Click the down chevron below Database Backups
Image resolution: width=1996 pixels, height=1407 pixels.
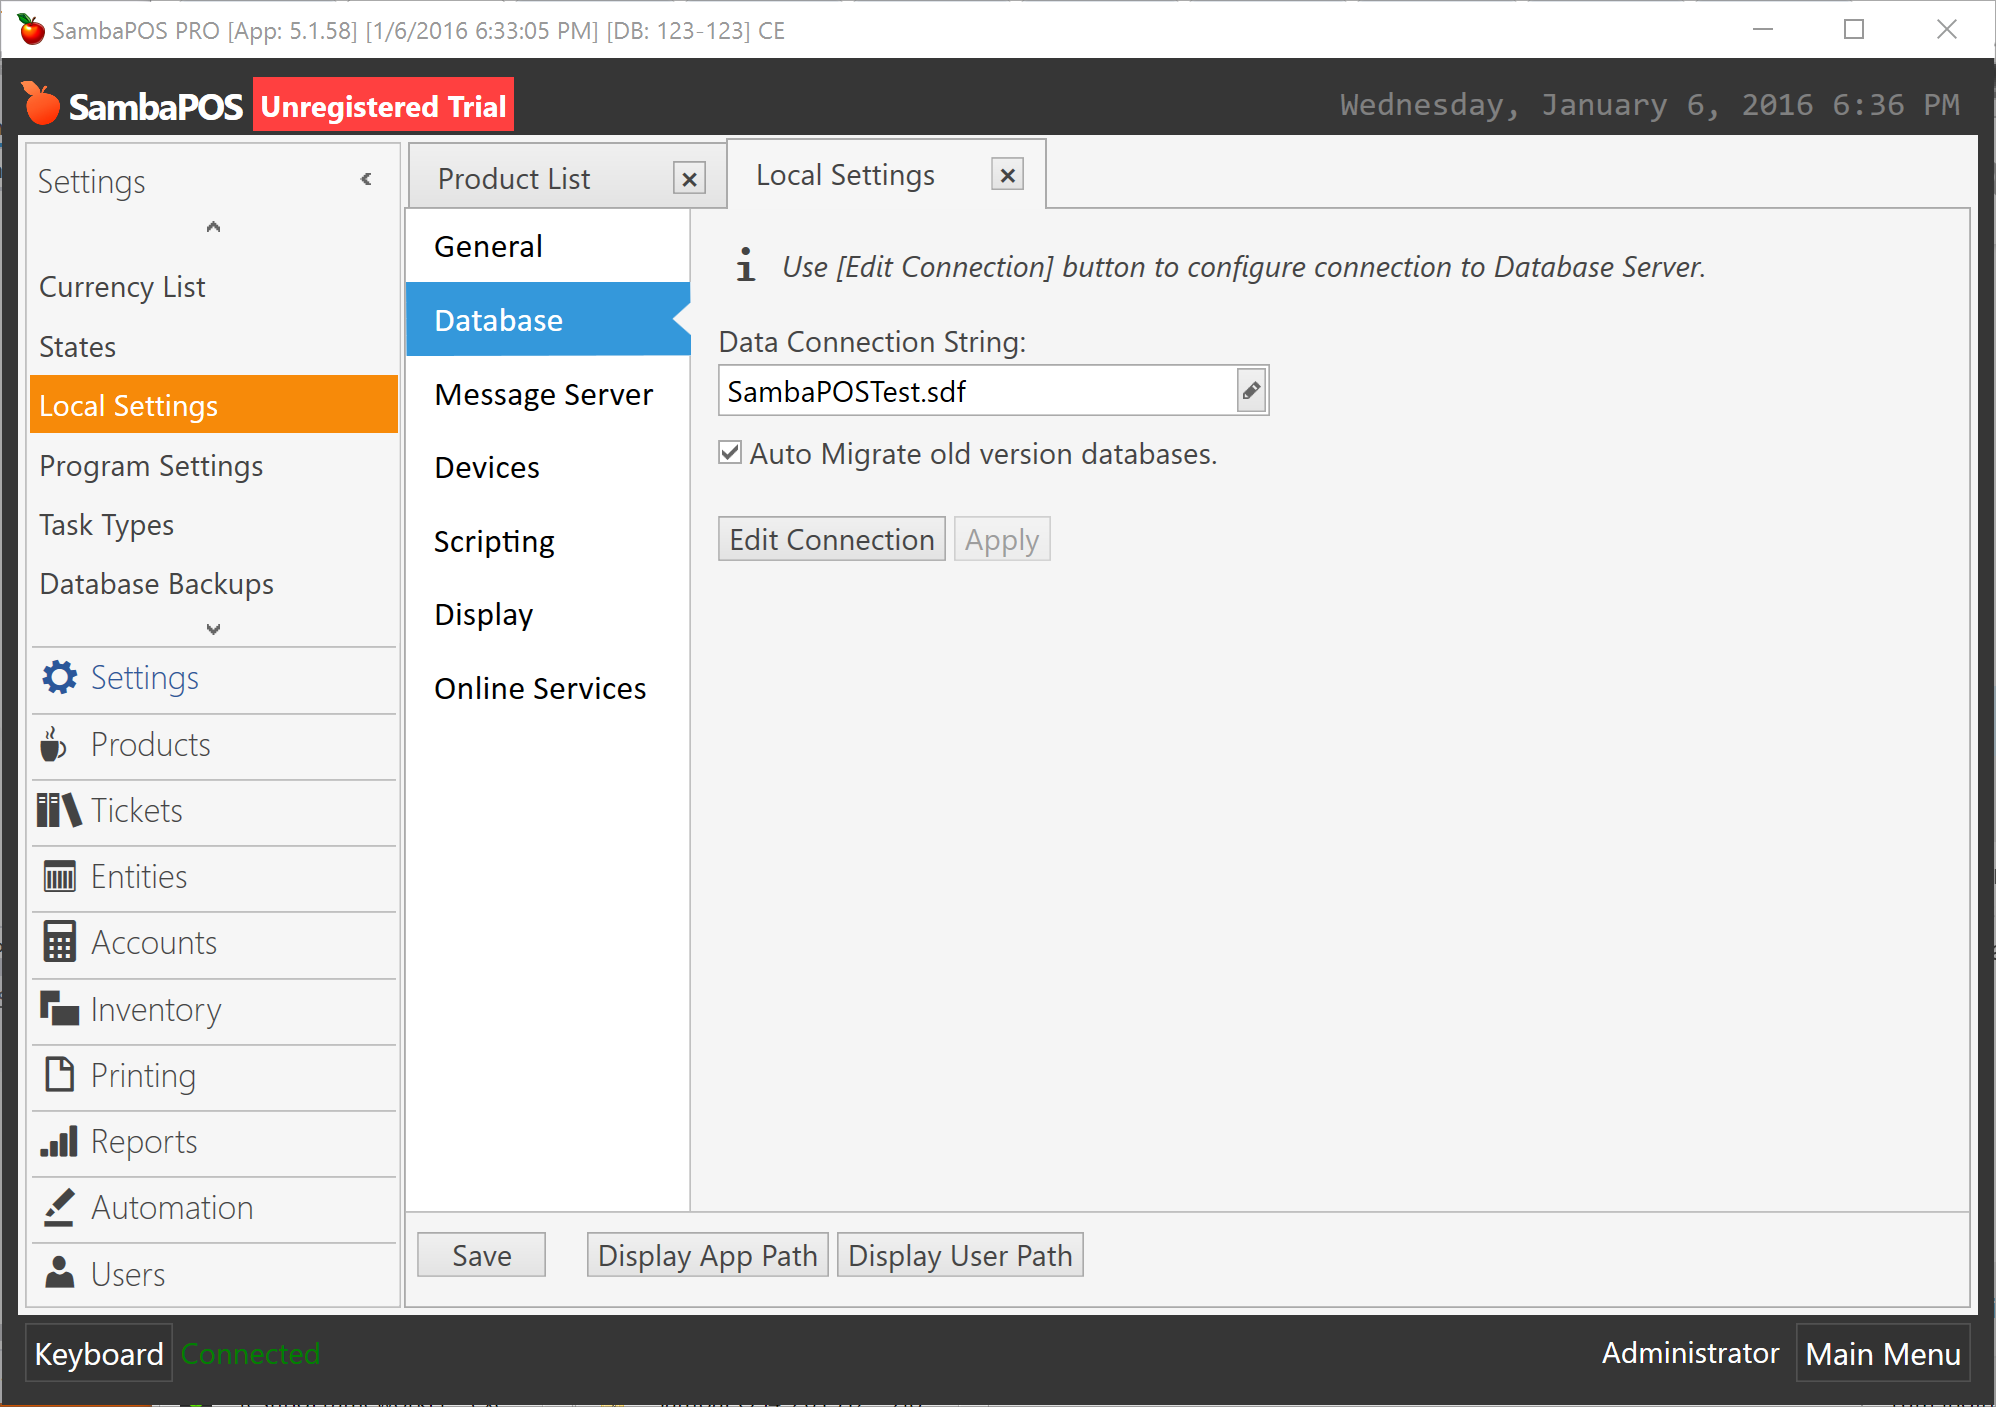(x=213, y=629)
